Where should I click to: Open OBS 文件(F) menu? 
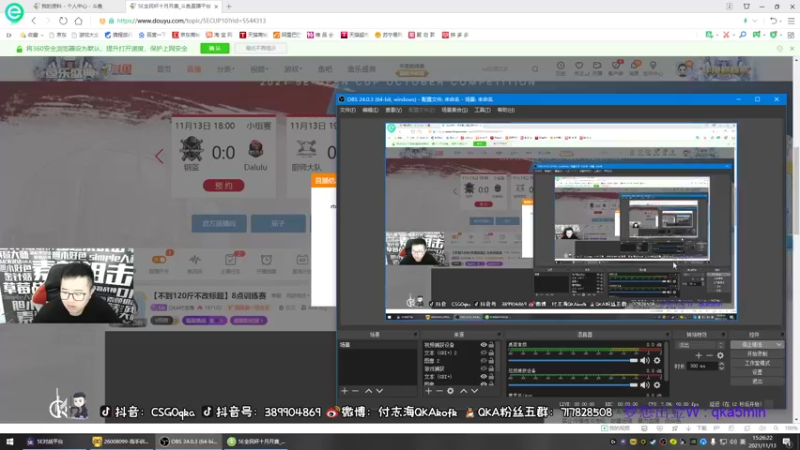pyautogui.click(x=347, y=110)
